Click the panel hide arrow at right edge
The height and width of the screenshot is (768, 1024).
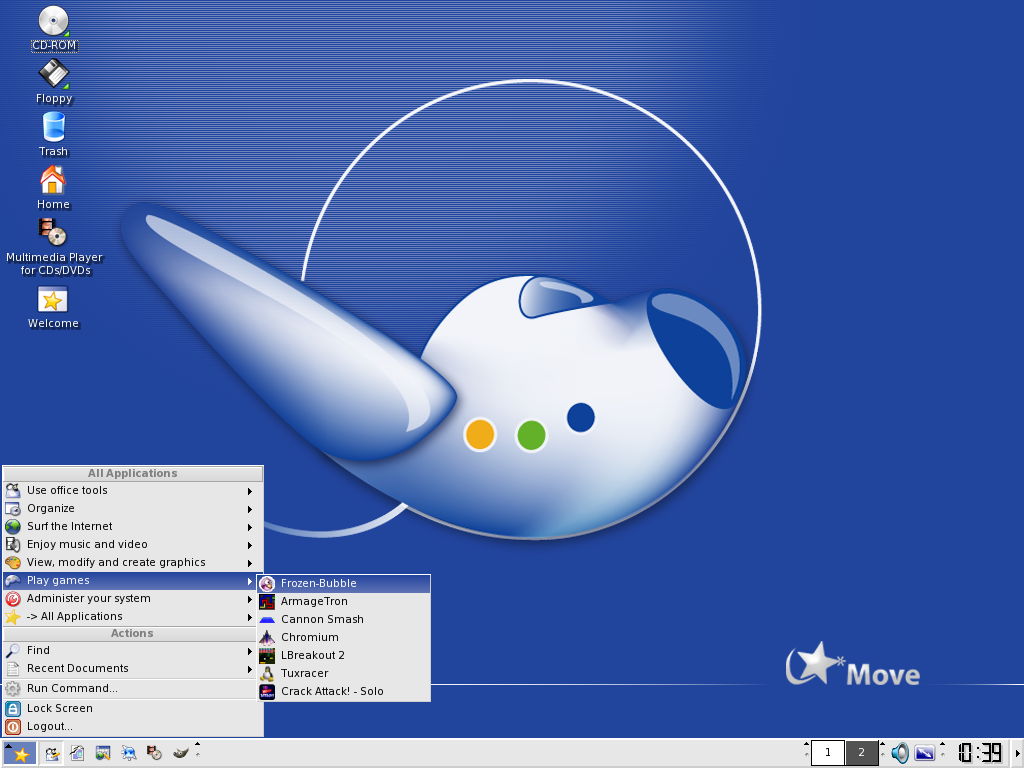(x=1018, y=754)
